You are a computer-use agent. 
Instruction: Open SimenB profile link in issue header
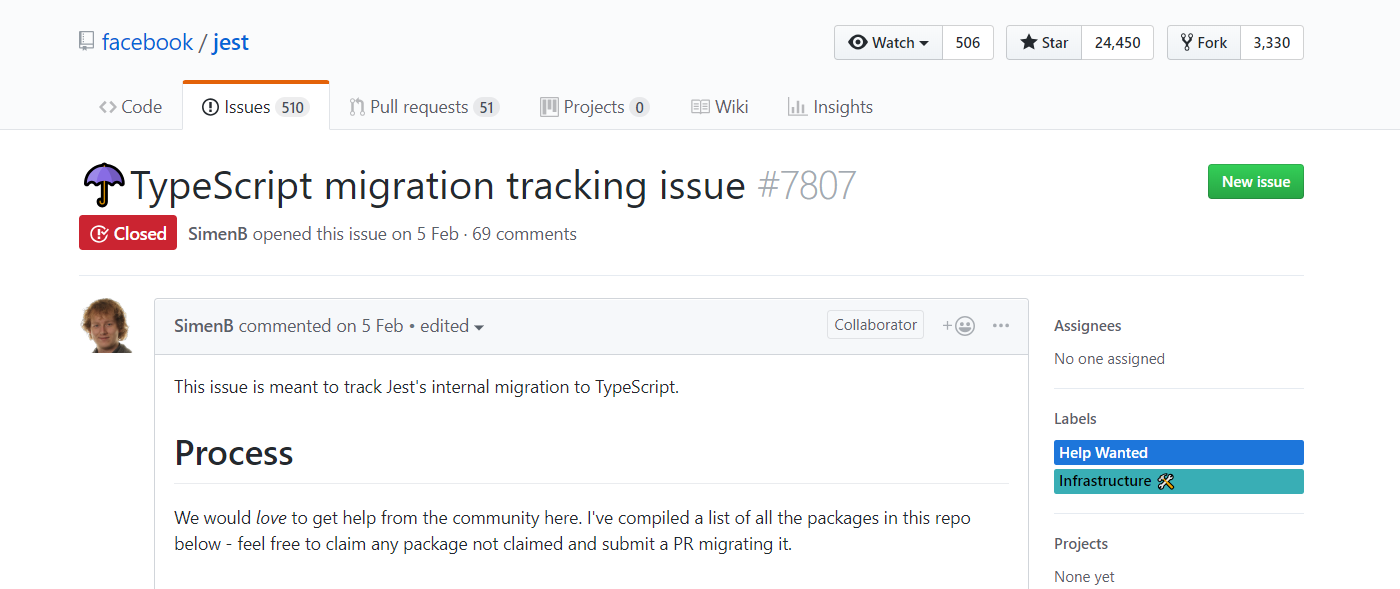coord(218,234)
